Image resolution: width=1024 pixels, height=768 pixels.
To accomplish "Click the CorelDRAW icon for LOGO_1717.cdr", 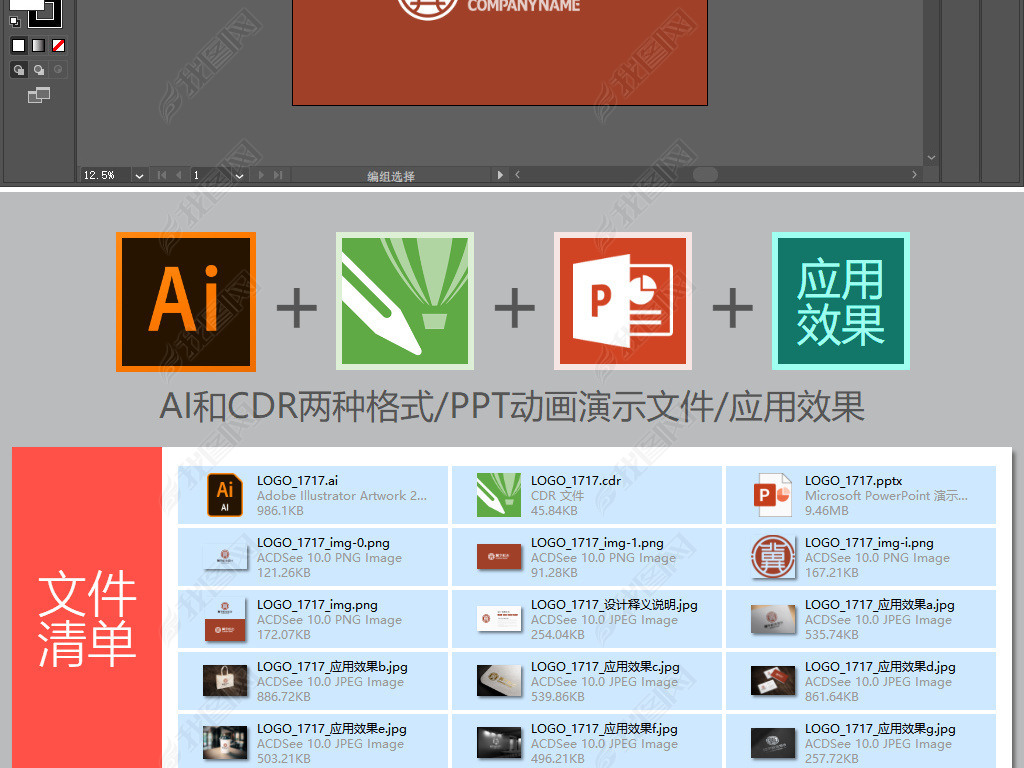I will pos(499,495).
